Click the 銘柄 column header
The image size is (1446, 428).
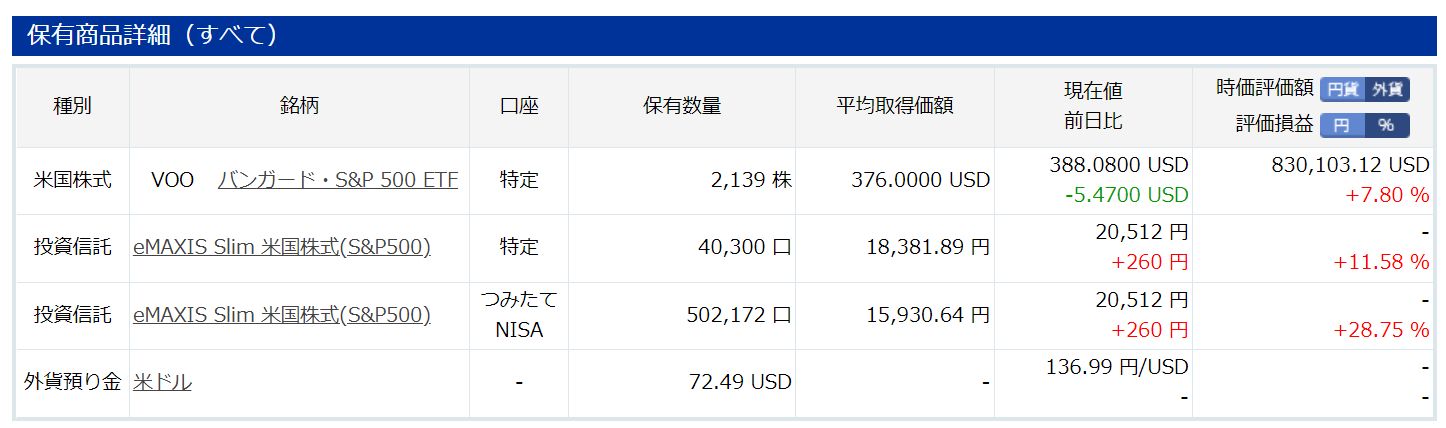pos(299,106)
